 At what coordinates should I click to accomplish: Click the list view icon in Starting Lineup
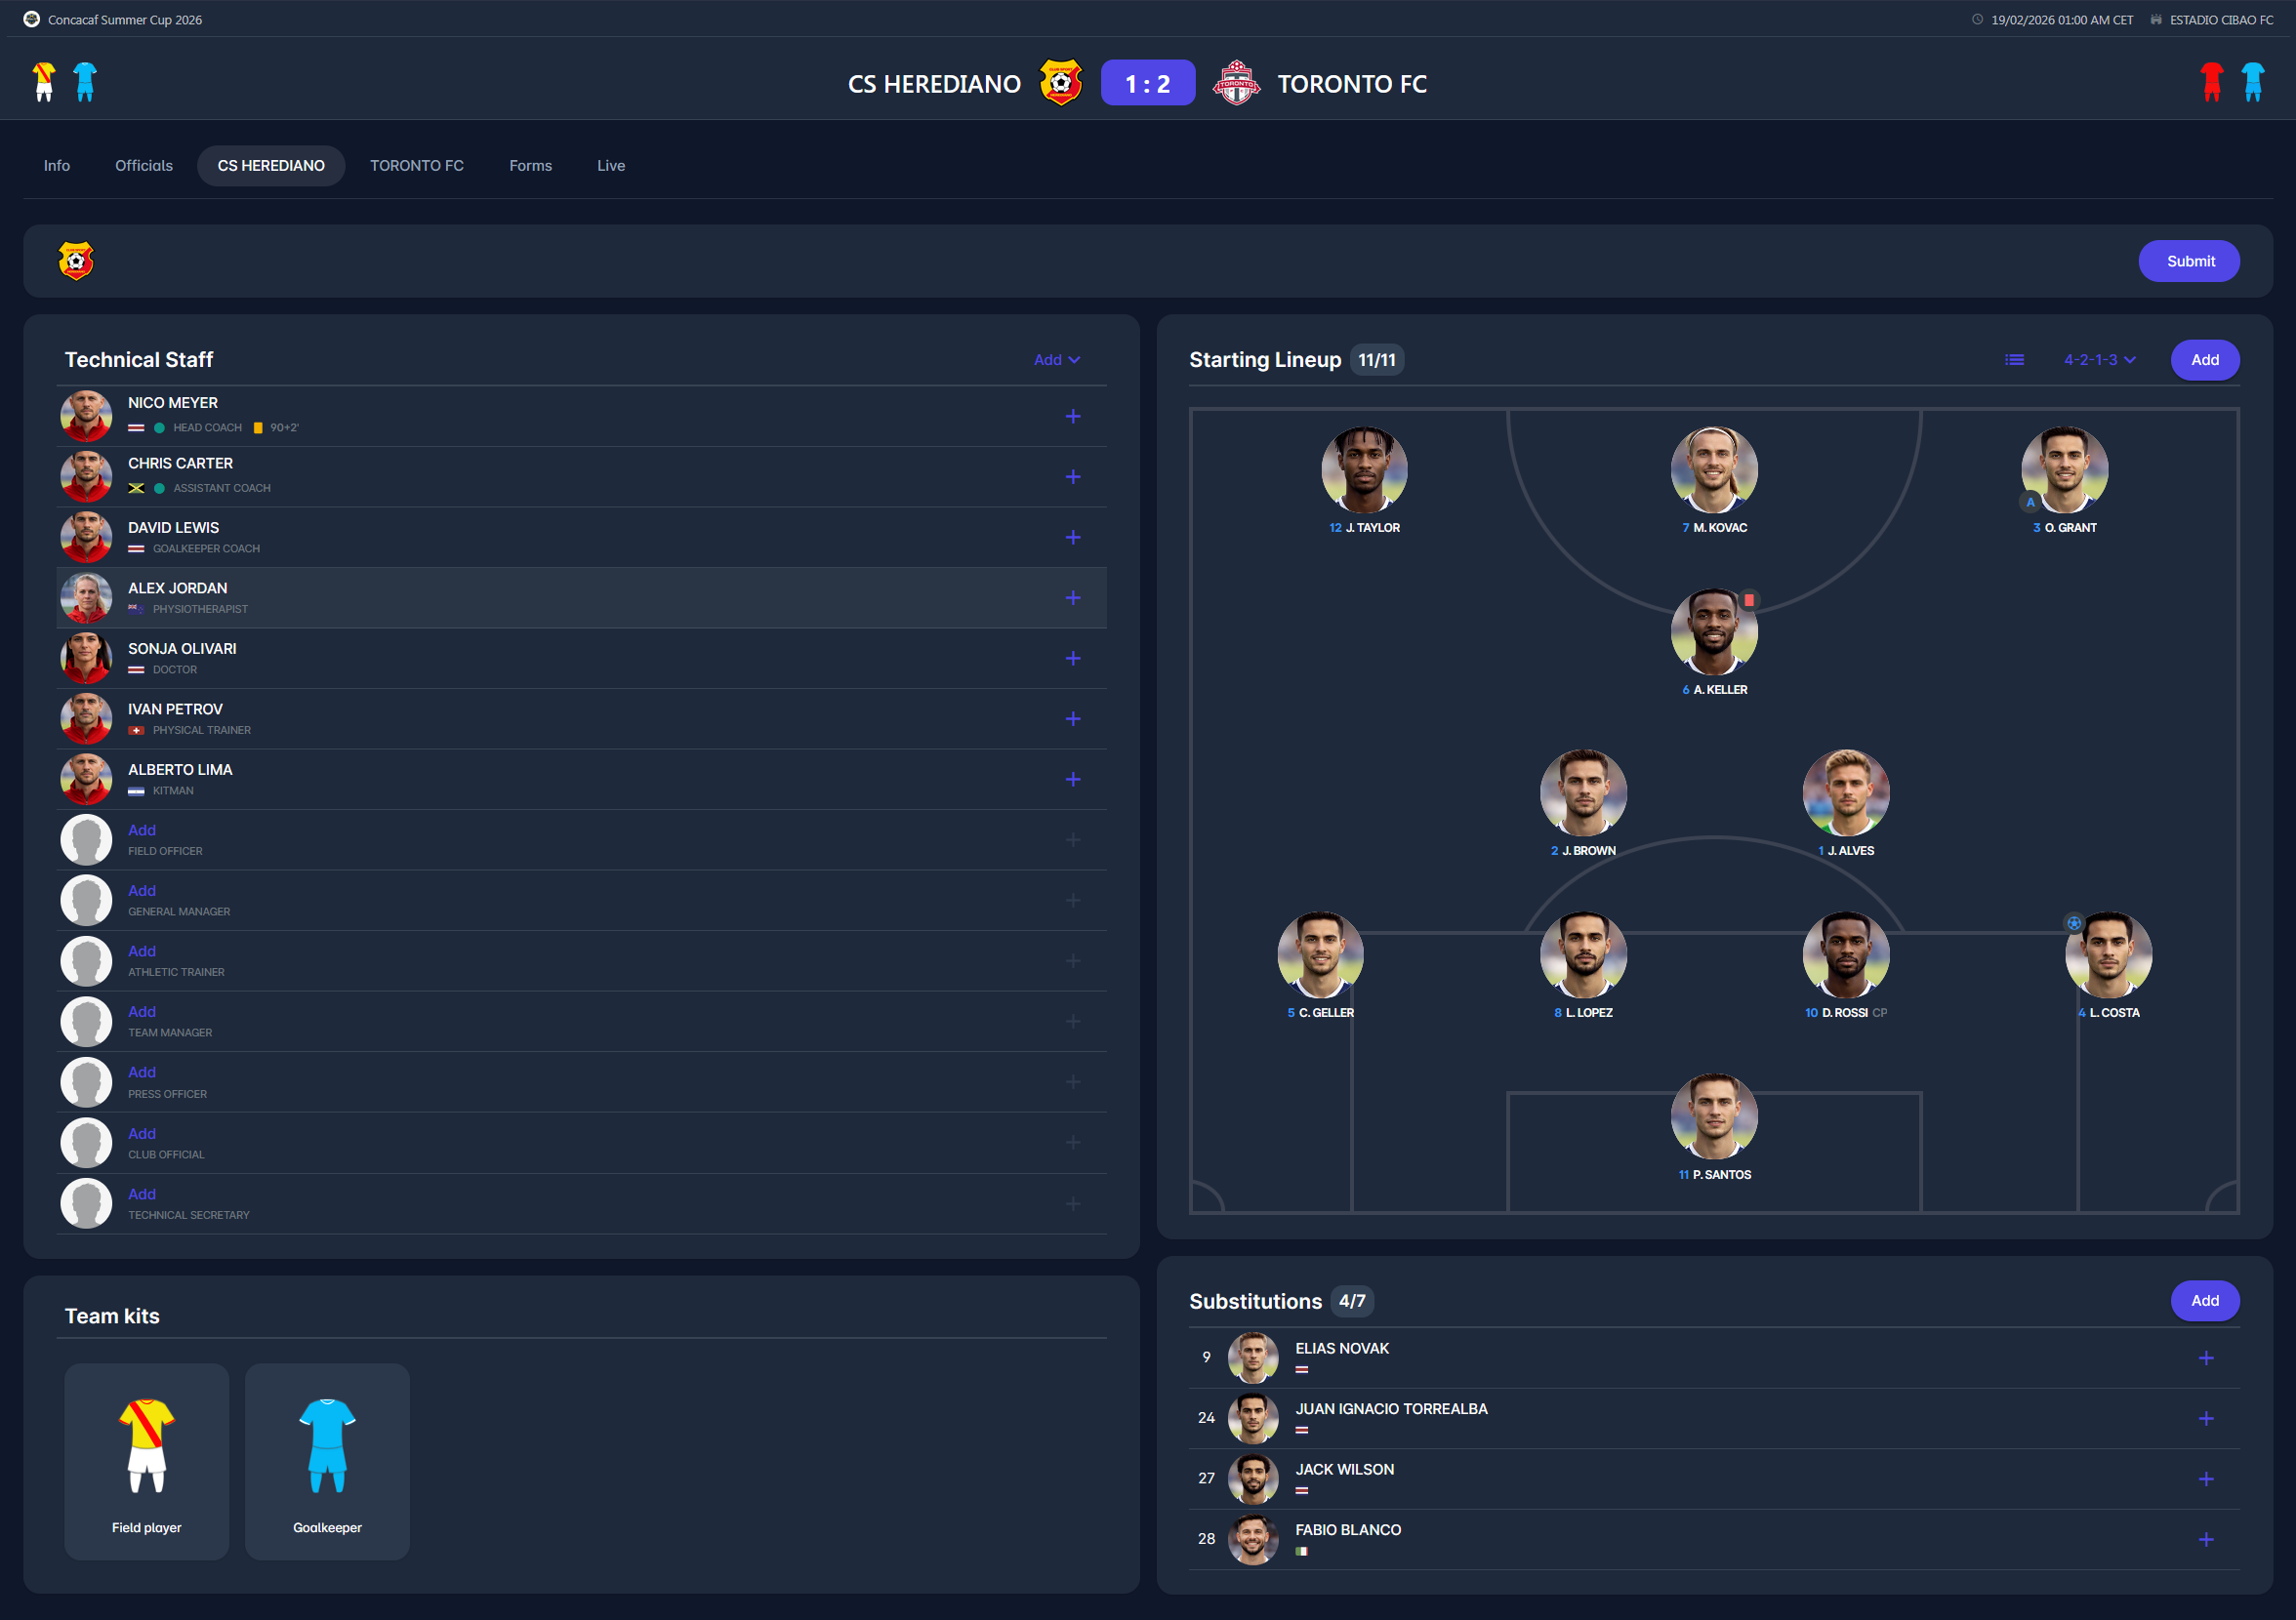[2014, 360]
